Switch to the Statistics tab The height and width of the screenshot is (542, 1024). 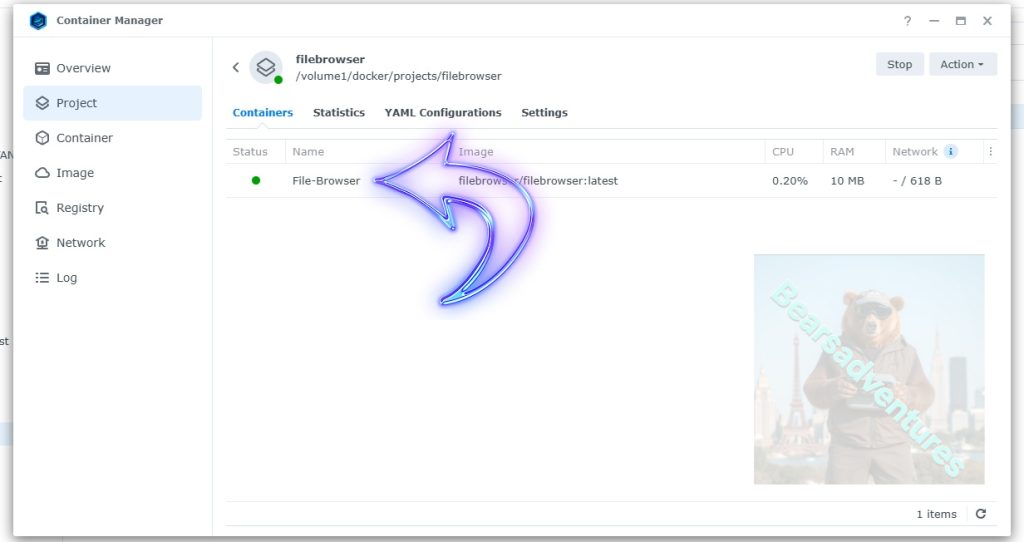[x=338, y=113]
